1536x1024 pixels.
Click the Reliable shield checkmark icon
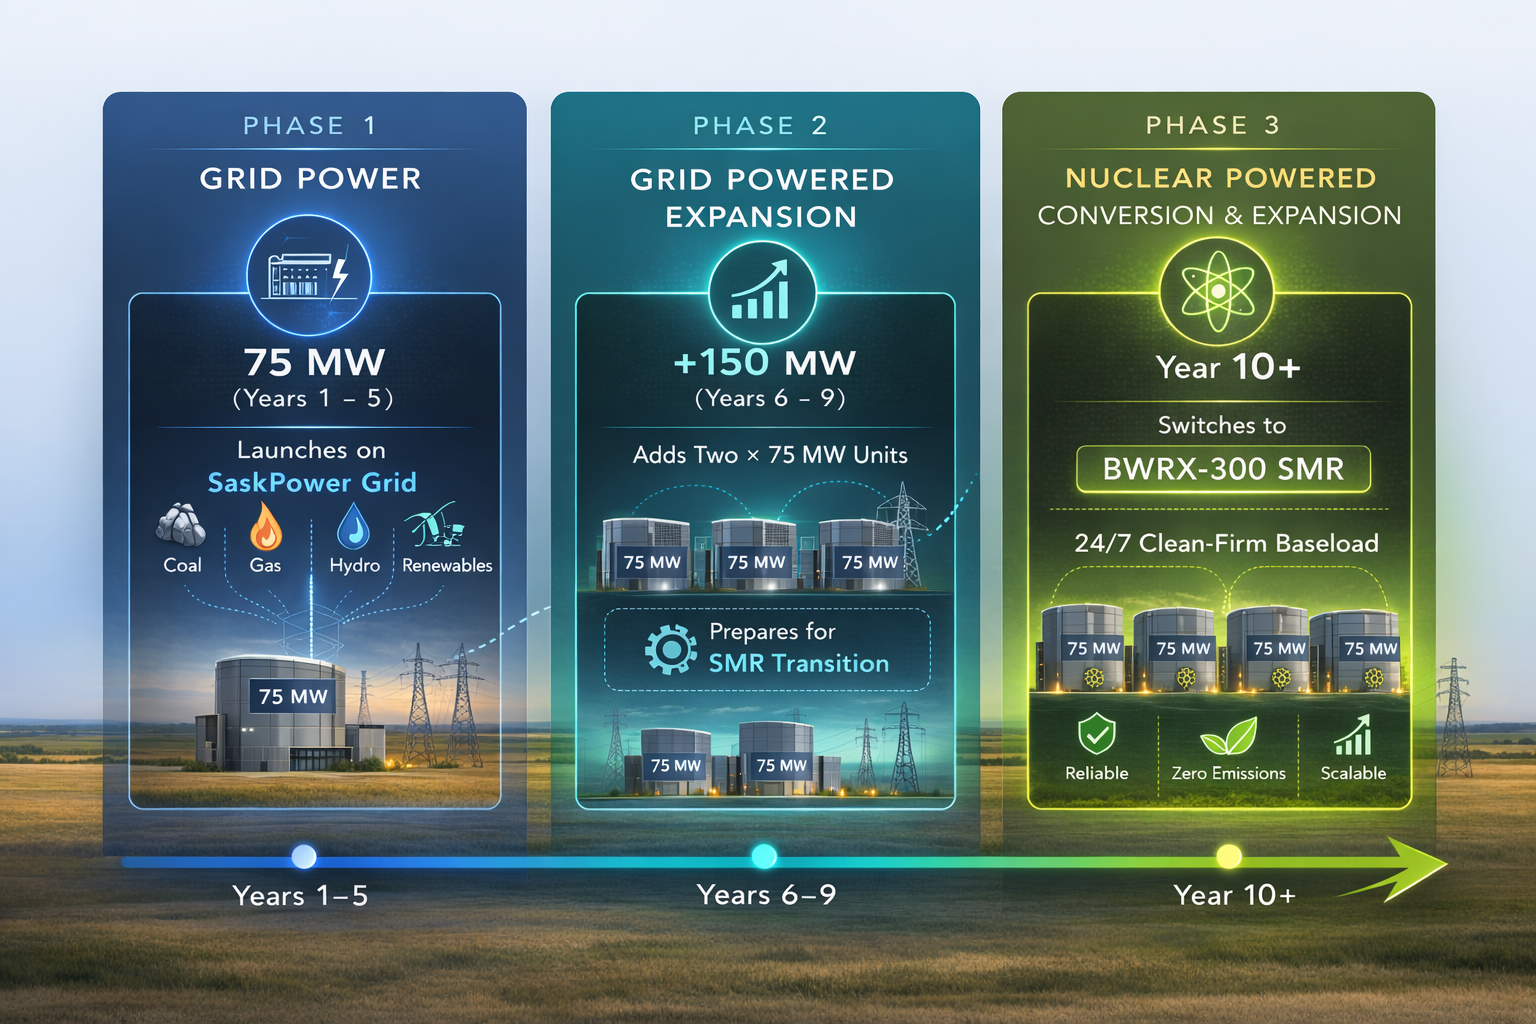(x=1097, y=735)
